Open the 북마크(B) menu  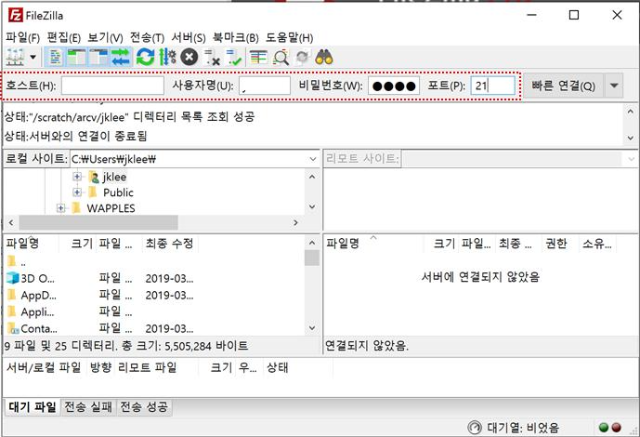(236, 38)
